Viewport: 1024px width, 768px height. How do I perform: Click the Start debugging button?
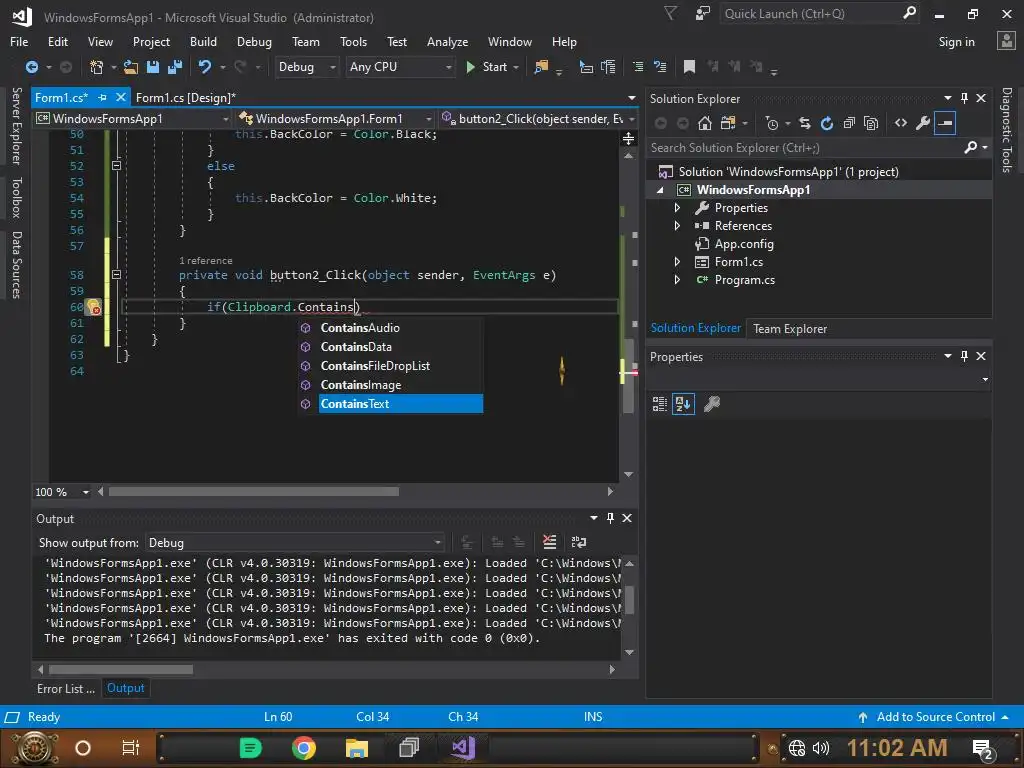pos(487,67)
